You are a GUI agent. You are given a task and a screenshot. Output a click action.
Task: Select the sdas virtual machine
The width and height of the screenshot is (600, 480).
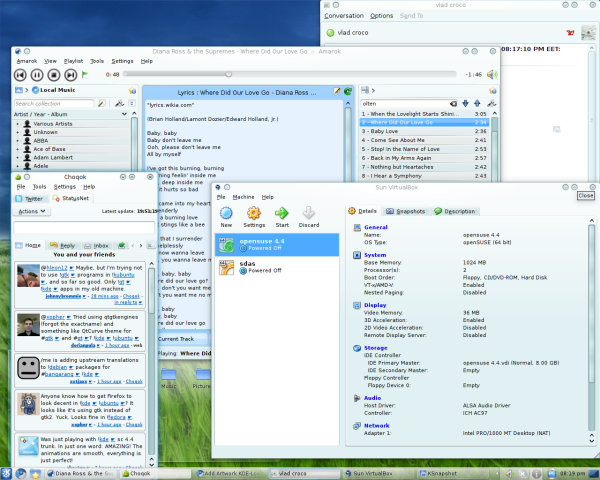point(277,267)
